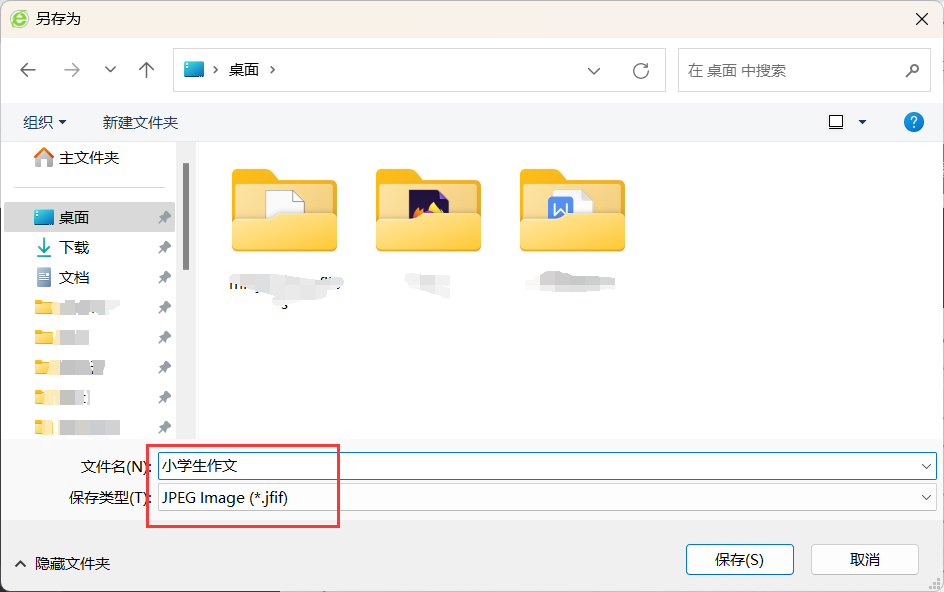This screenshot has width=944, height=592.
Task: Go up one folder level
Action: click(146, 70)
